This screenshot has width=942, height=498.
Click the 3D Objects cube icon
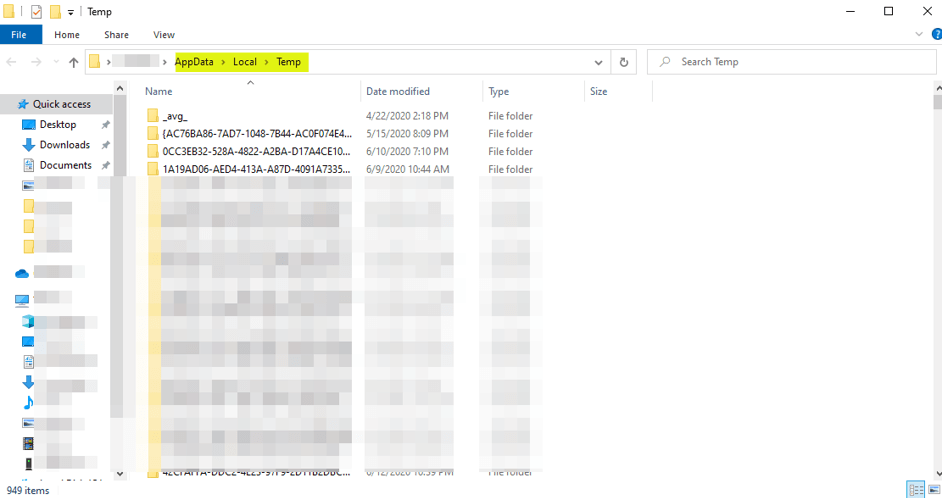[28, 321]
